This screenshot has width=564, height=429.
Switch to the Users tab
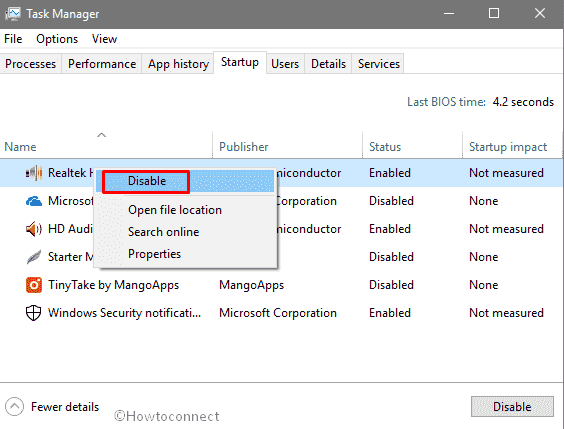coord(285,64)
